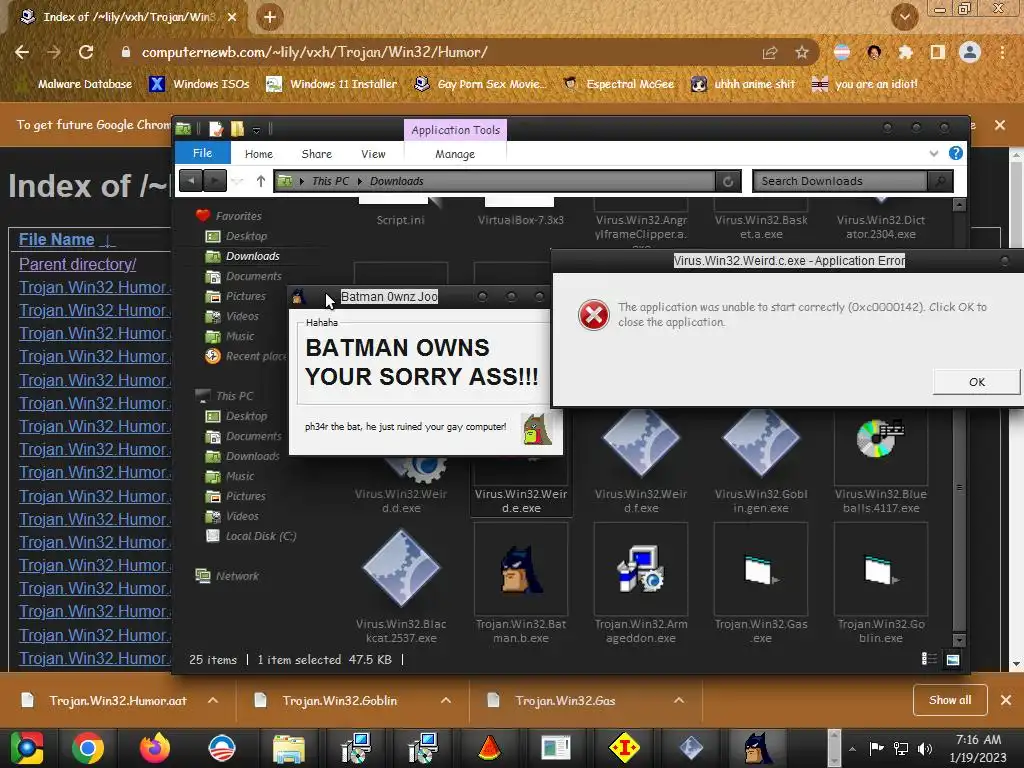The height and width of the screenshot is (768, 1024).
Task: Select the Application Tools tab
Action: [x=455, y=130]
